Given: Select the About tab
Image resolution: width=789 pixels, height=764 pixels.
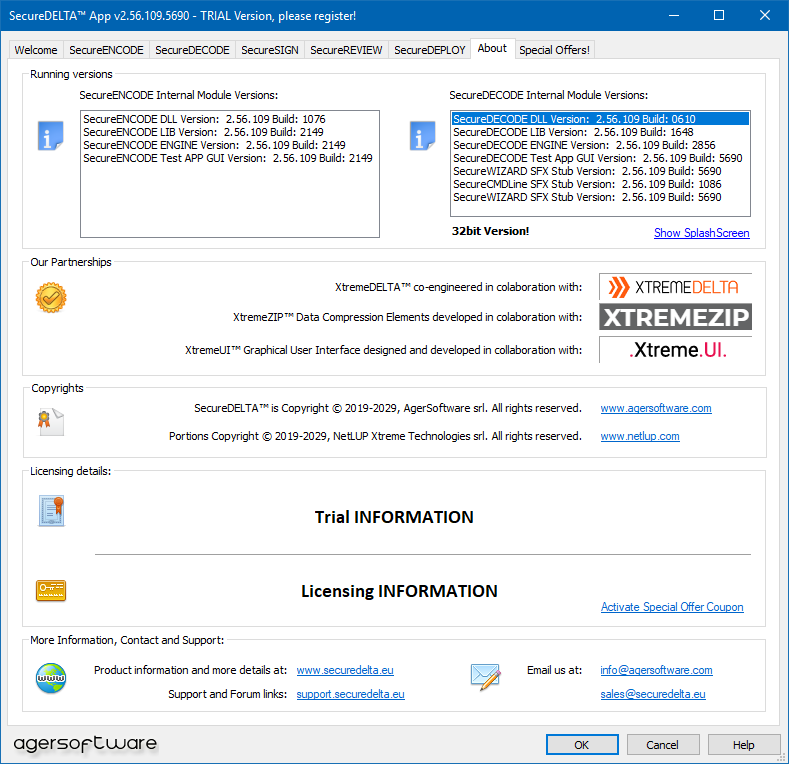Looking at the screenshot, I should (x=492, y=48).
